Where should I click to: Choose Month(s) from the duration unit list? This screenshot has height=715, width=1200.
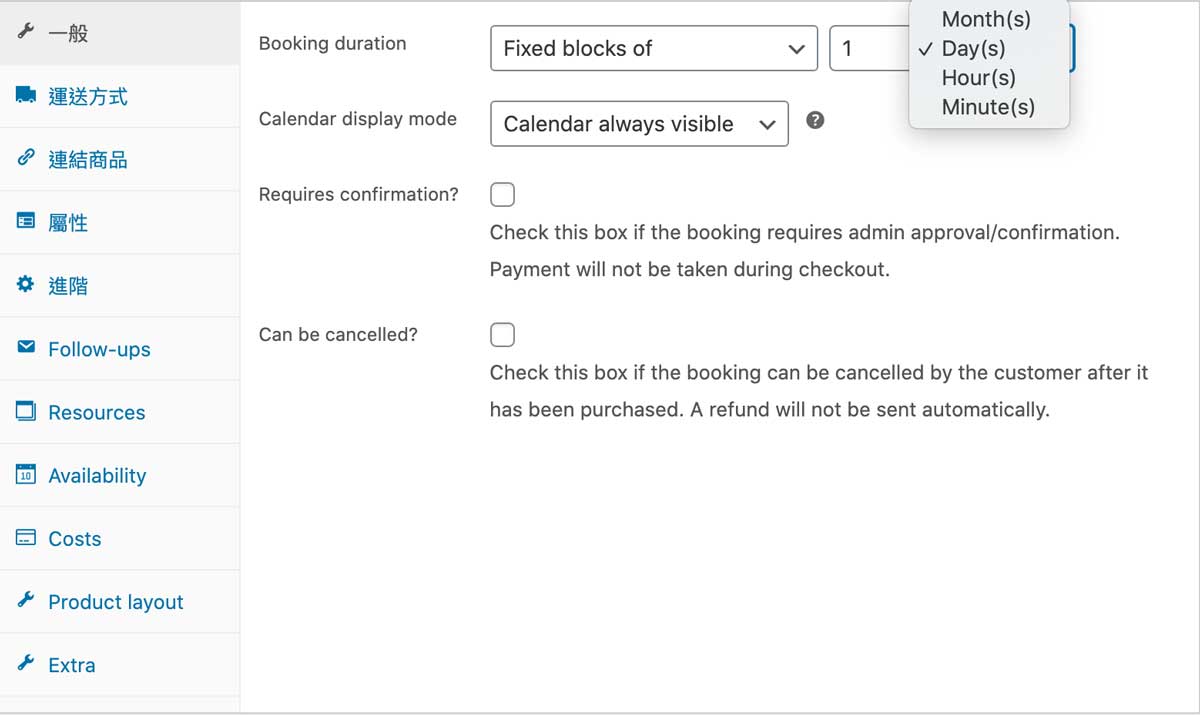pyautogui.click(x=989, y=18)
